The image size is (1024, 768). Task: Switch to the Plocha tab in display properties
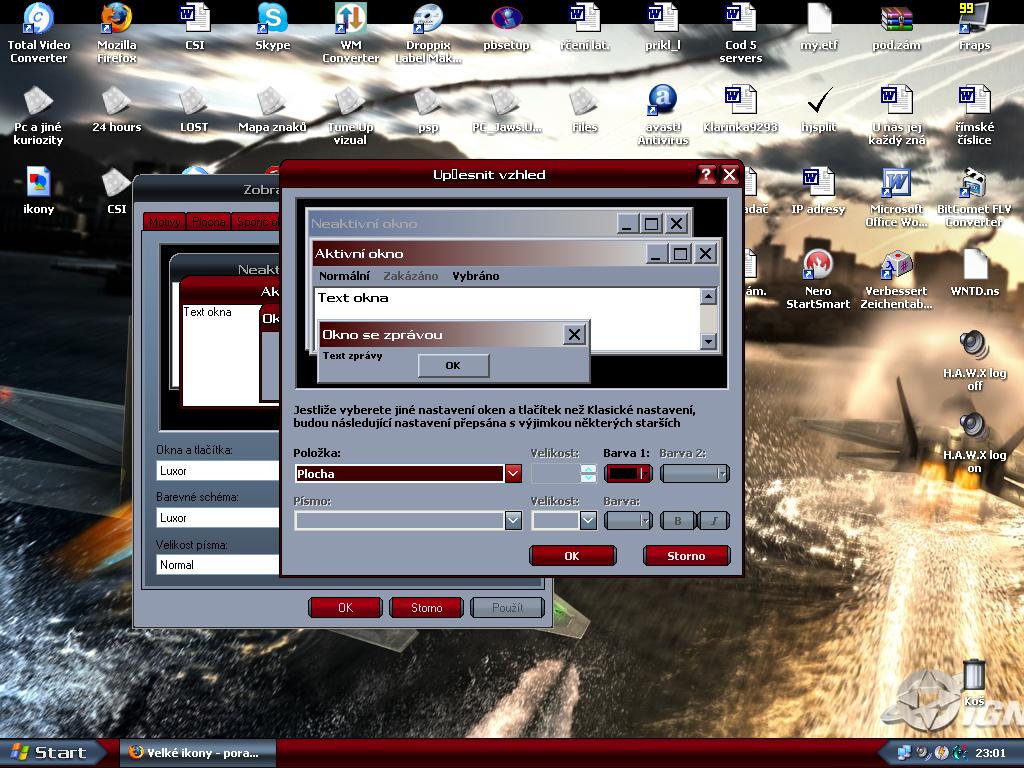point(209,222)
